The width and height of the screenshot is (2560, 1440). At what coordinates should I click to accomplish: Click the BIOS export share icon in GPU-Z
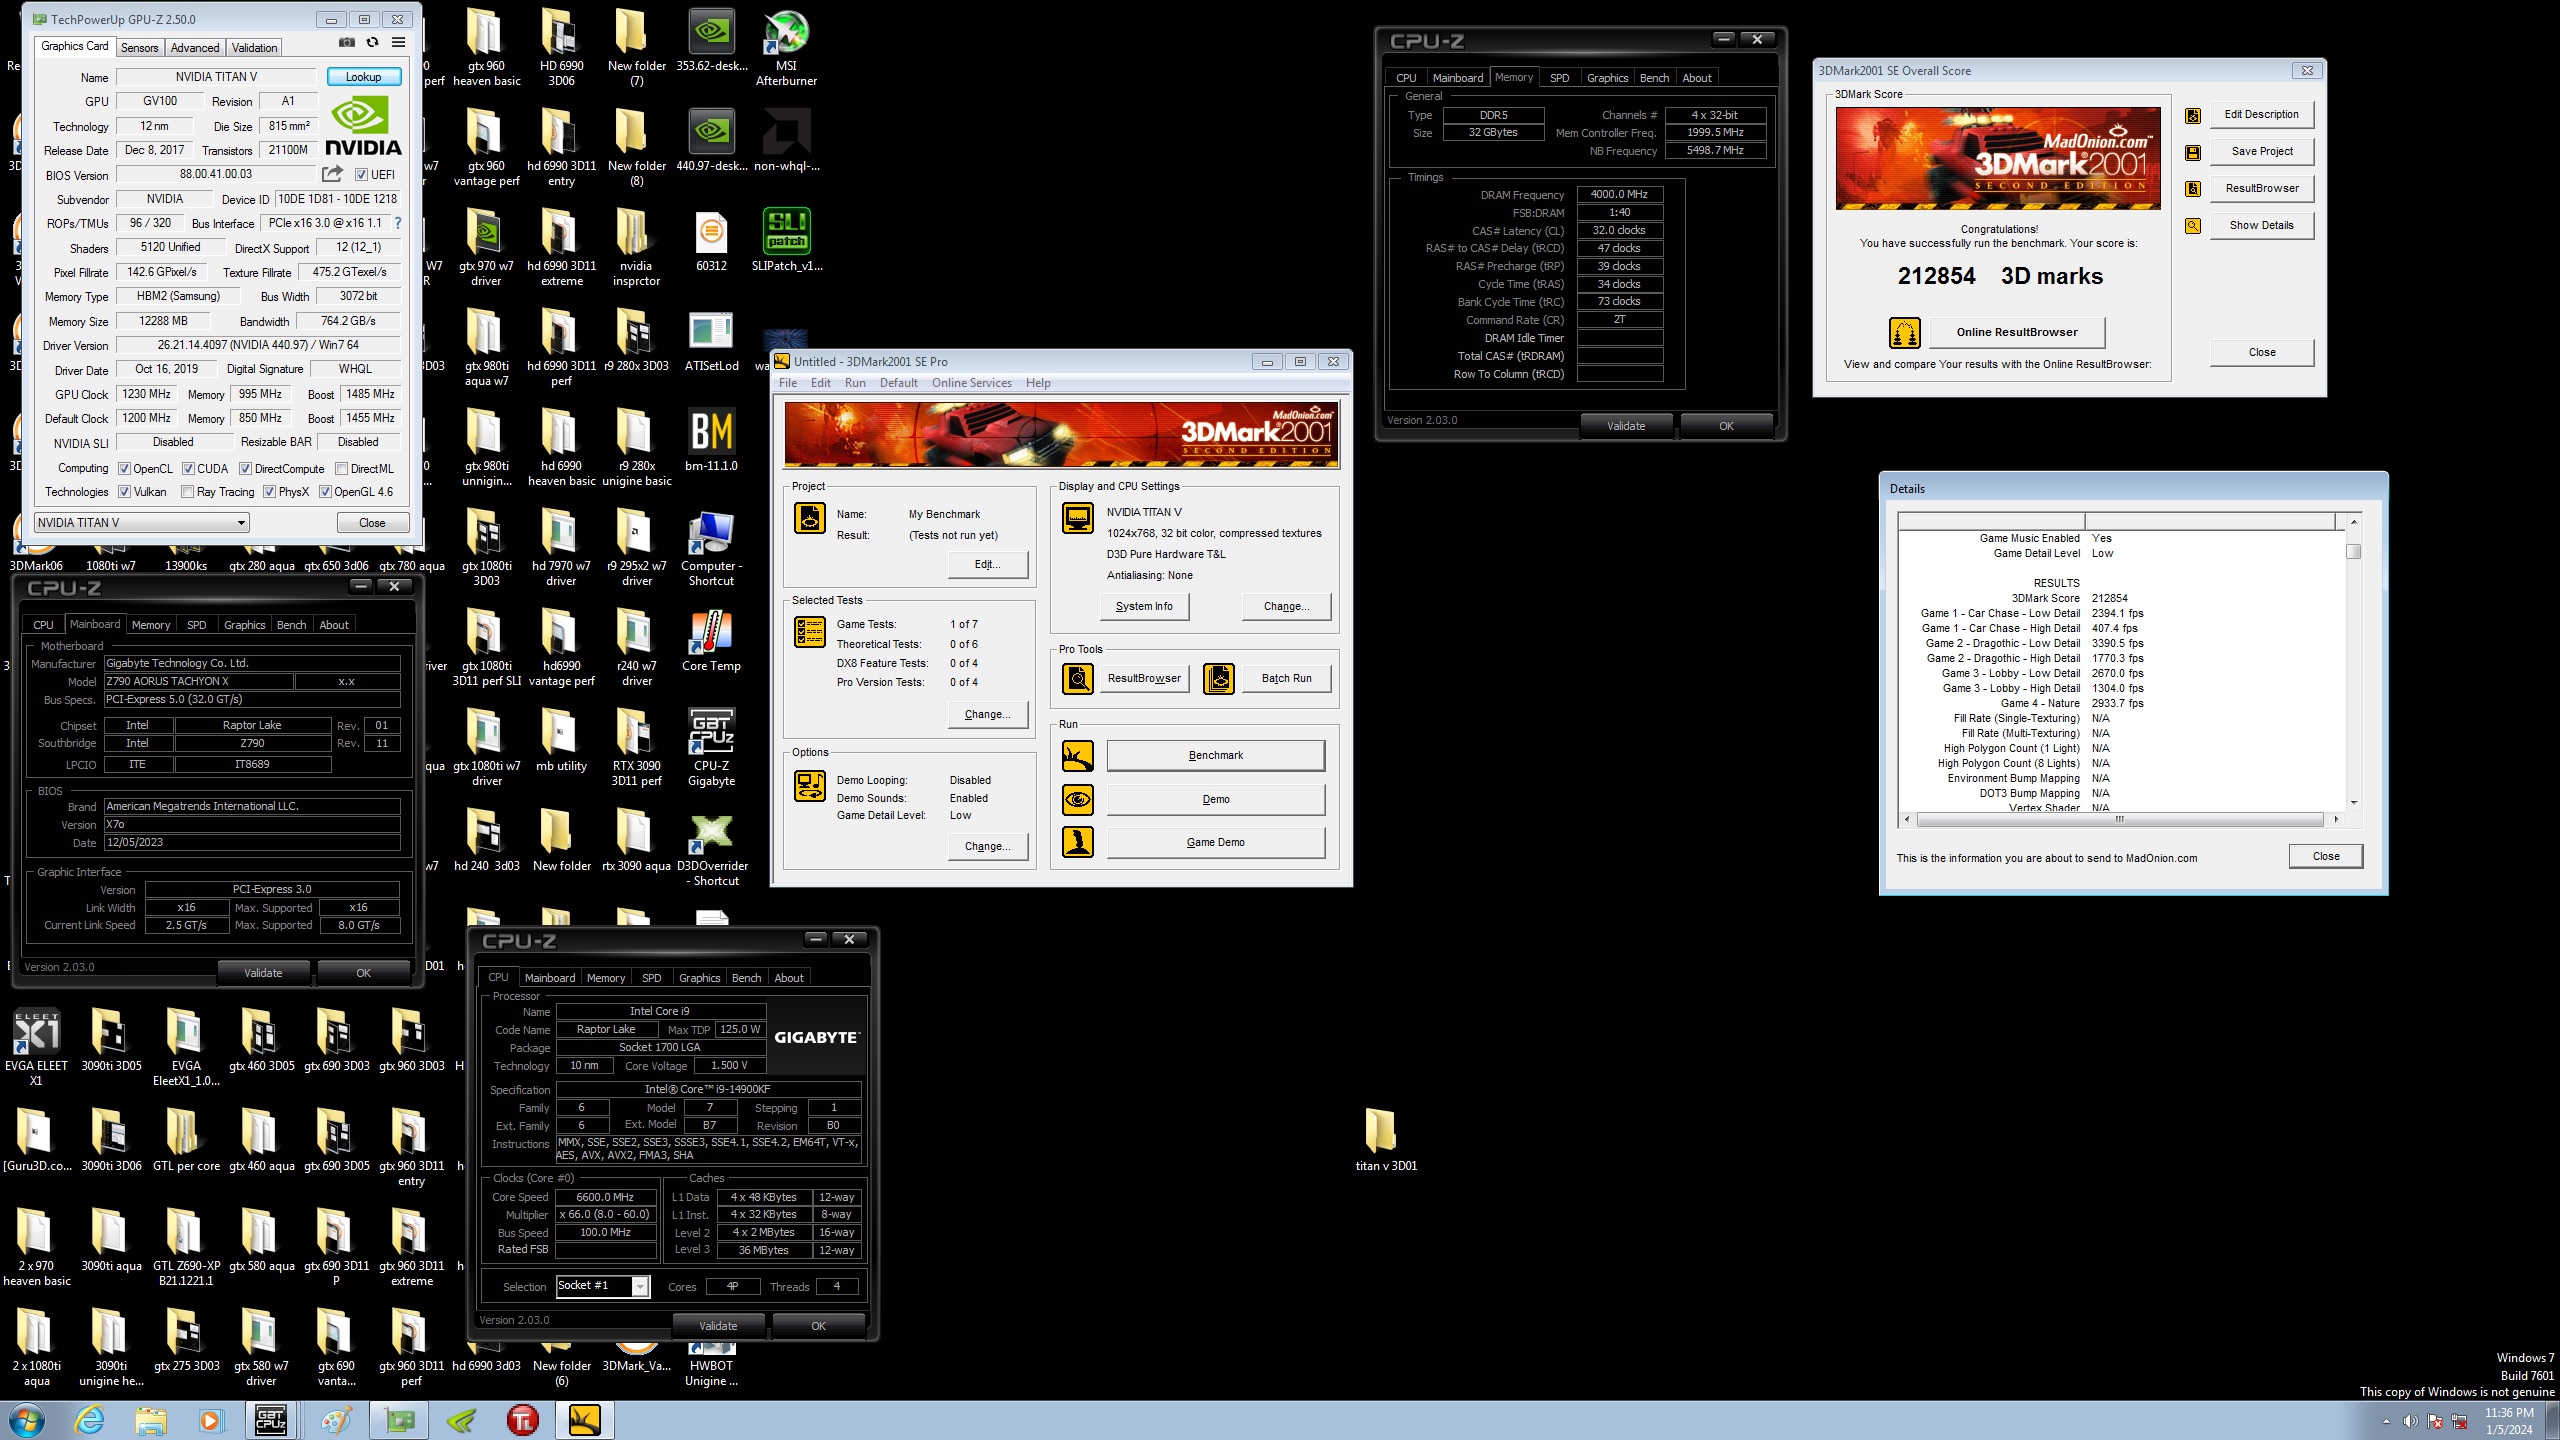click(333, 174)
